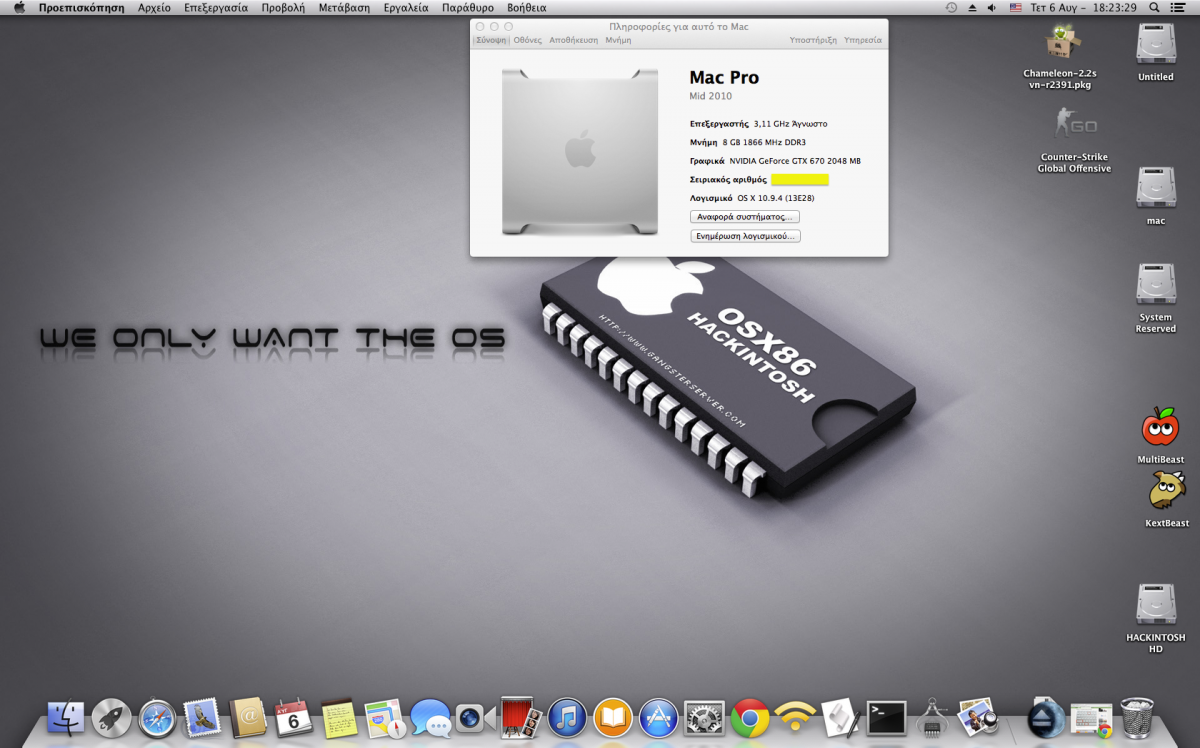Switch to the Οθόνες tab
1200x748 pixels.
[528, 40]
